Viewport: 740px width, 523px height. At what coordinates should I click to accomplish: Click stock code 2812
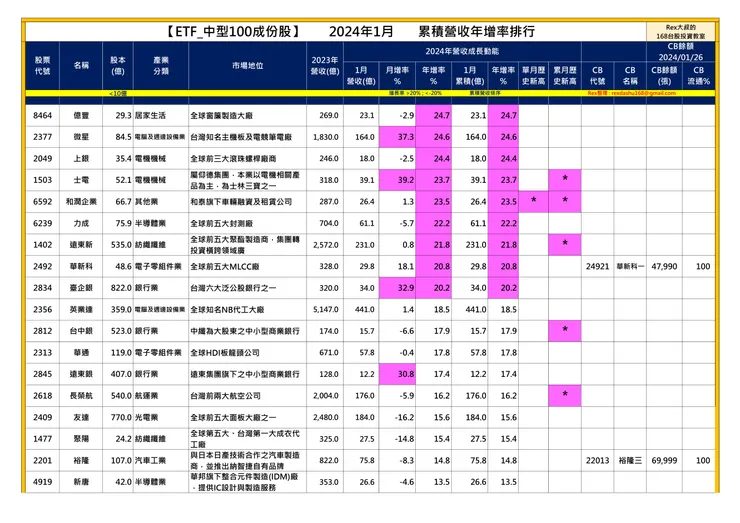[42, 331]
